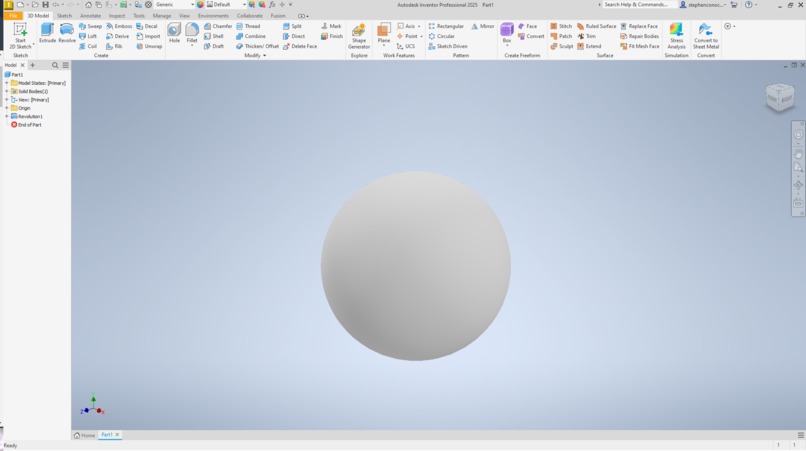Choose the Split tool

click(x=292, y=26)
